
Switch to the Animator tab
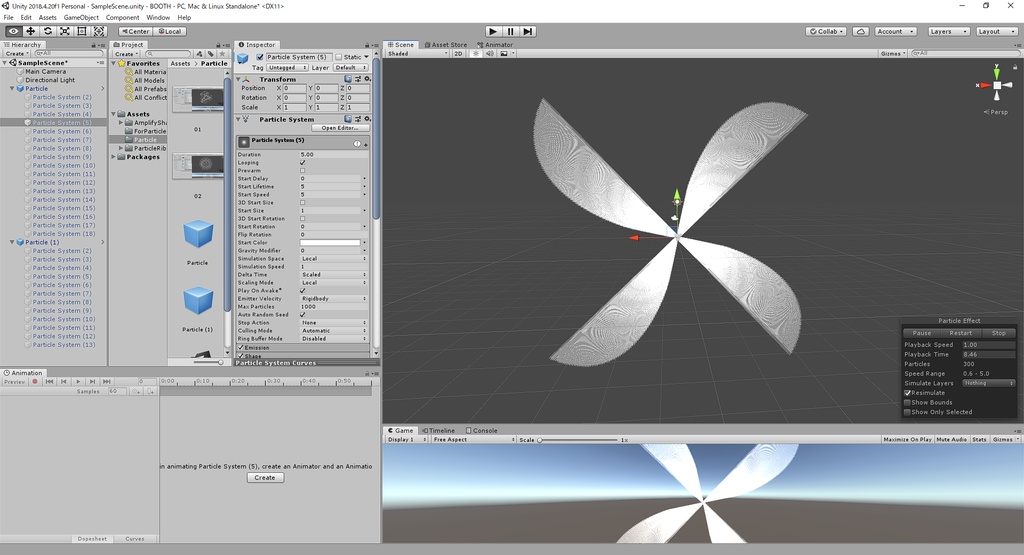click(x=495, y=45)
